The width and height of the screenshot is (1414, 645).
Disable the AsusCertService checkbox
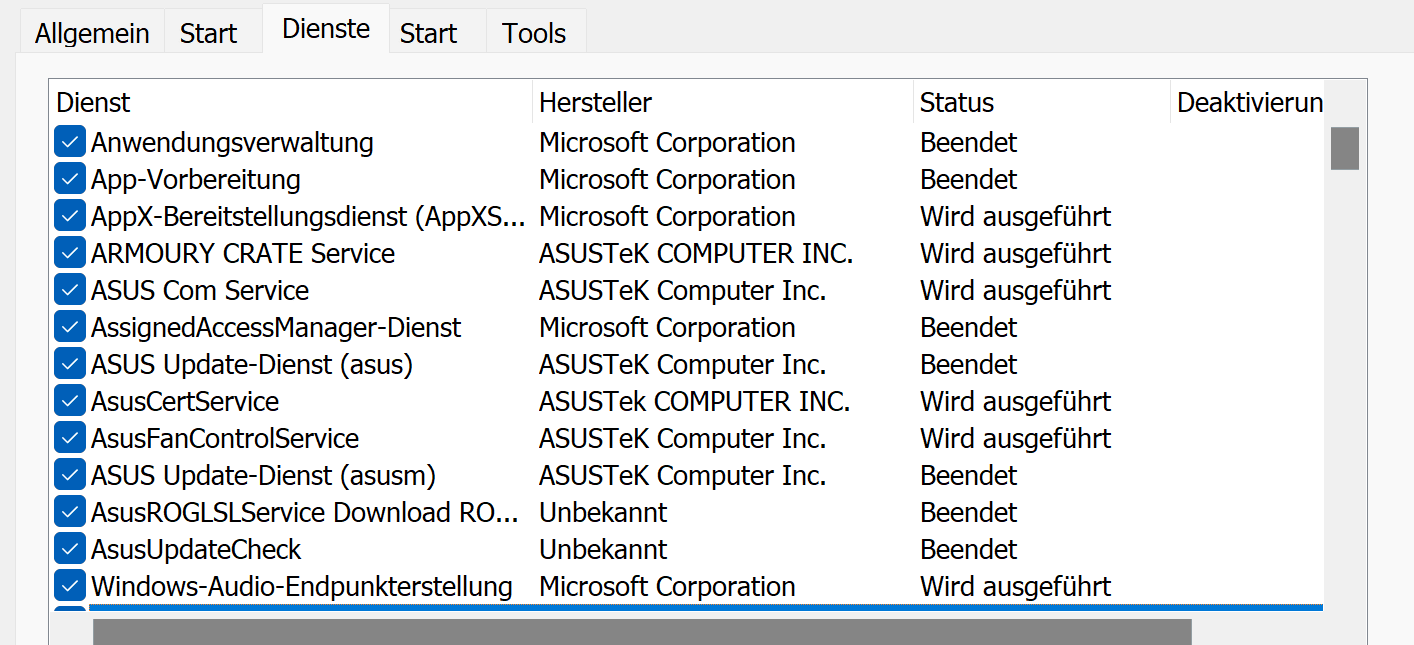pos(69,401)
